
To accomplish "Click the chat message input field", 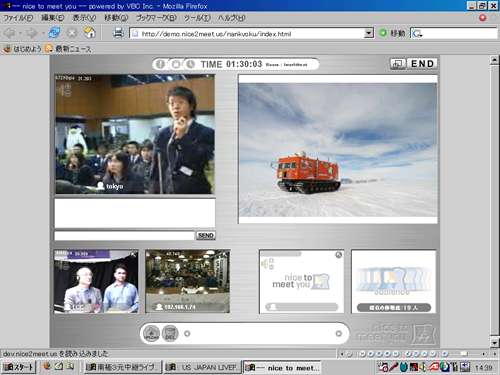I will [x=124, y=235].
